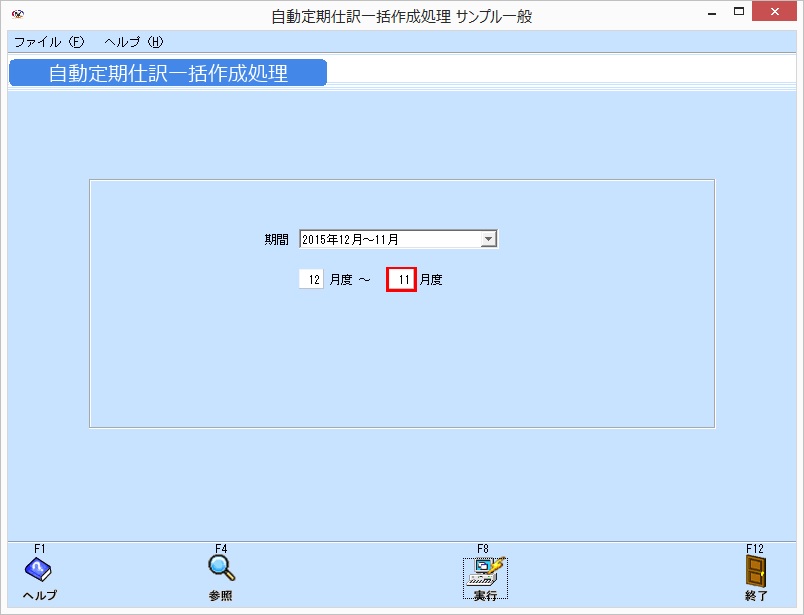Select the 12 月度 start field
804x615 pixels.
[x=313, y=279]
